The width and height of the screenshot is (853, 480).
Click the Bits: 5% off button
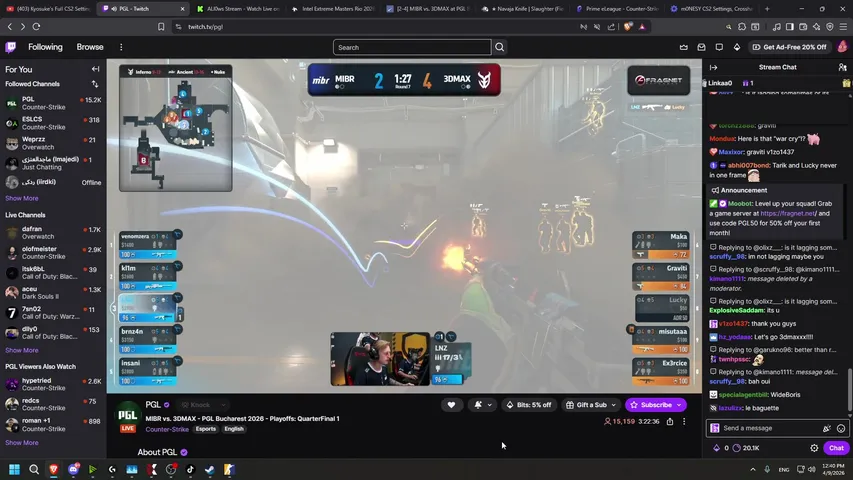[528, 405]
